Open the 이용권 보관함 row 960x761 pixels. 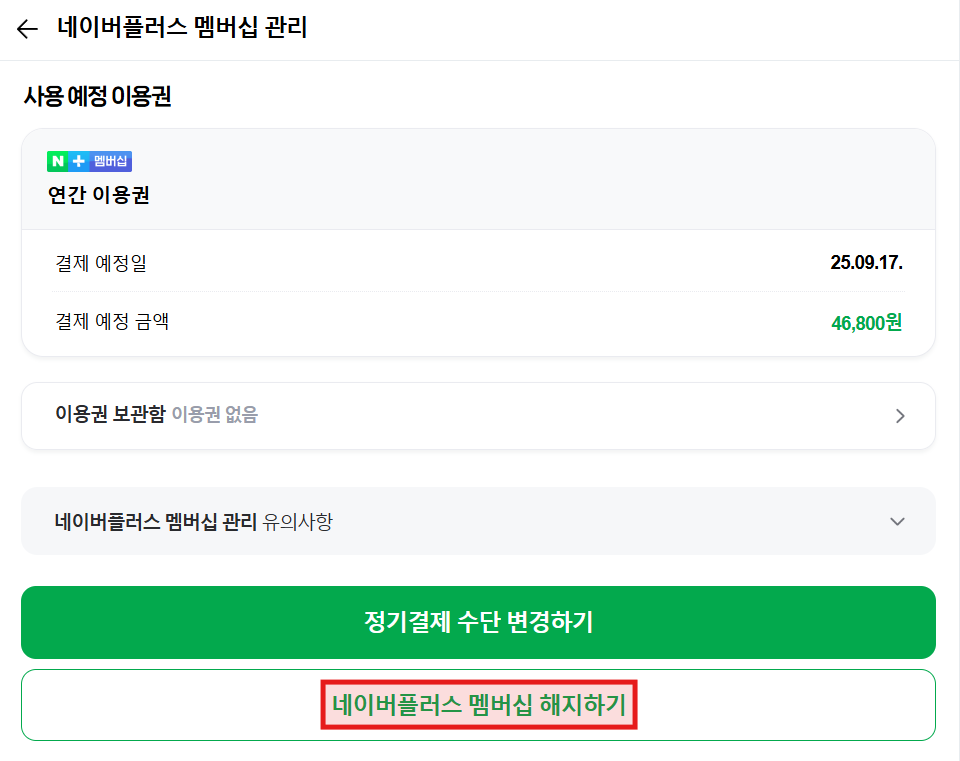click(478, 416)
